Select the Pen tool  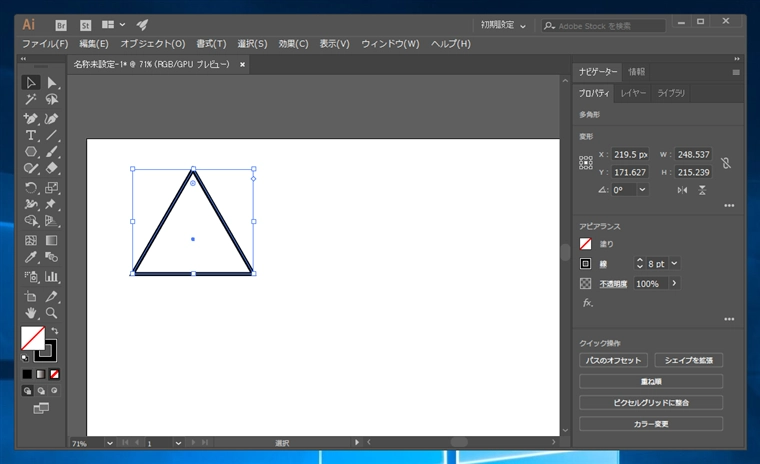click(31, 118)
